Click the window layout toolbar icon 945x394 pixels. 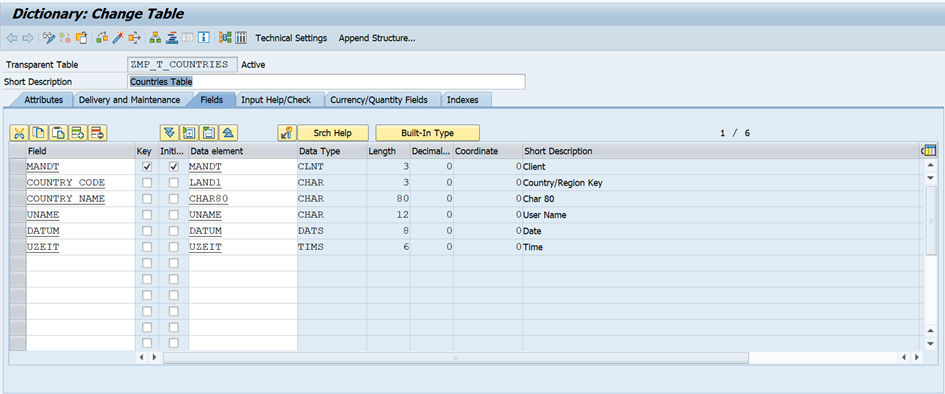[x=187, y=38]
